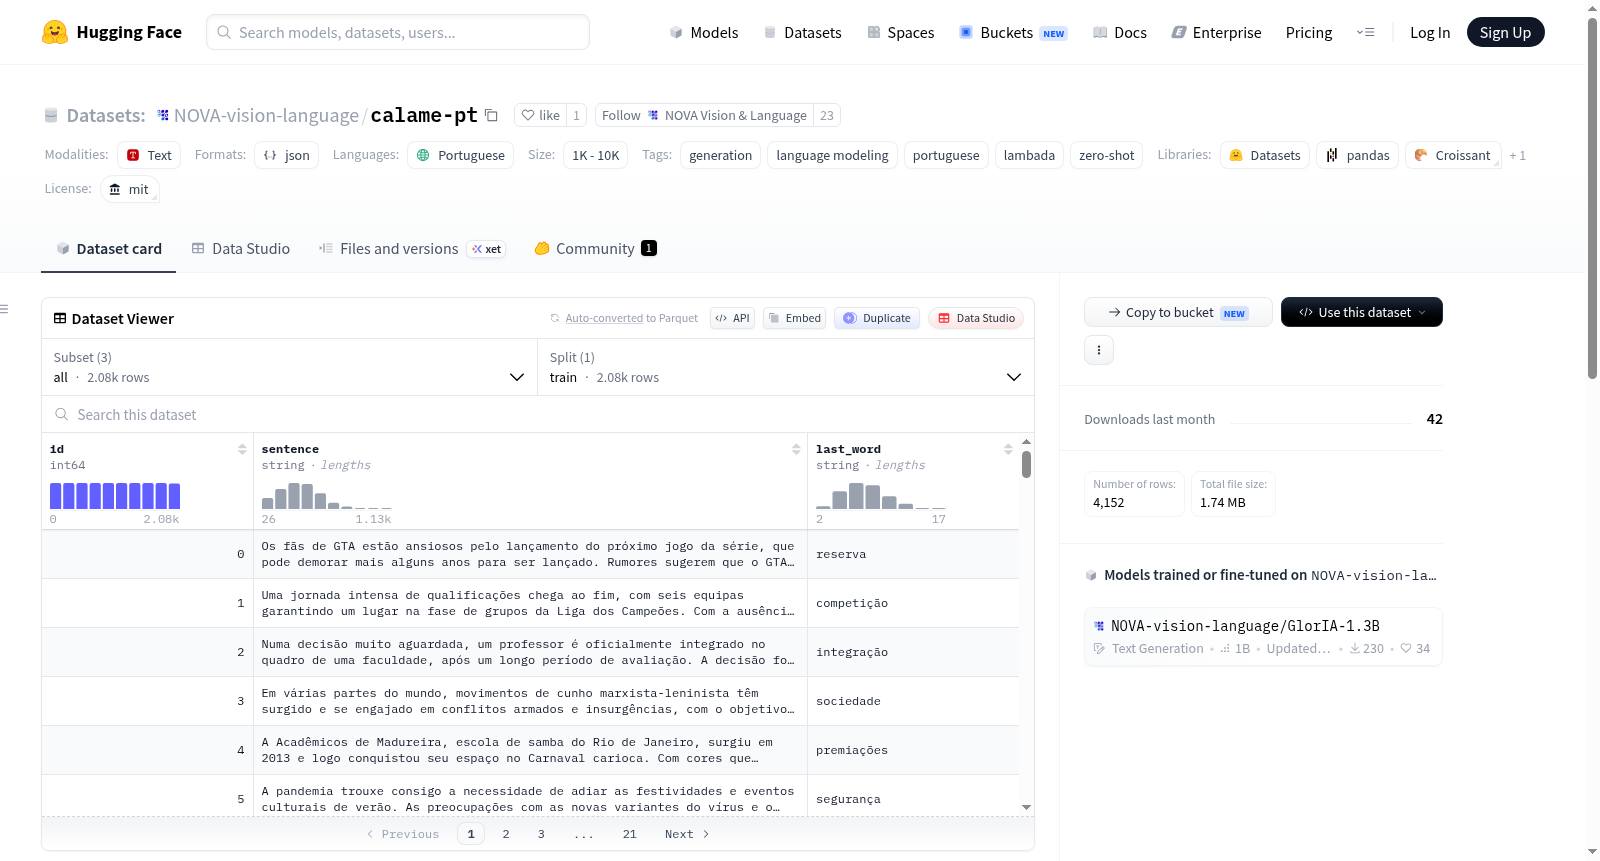Open the Pricing page
Screen dimensions: 1600x861
(1309, 32)
